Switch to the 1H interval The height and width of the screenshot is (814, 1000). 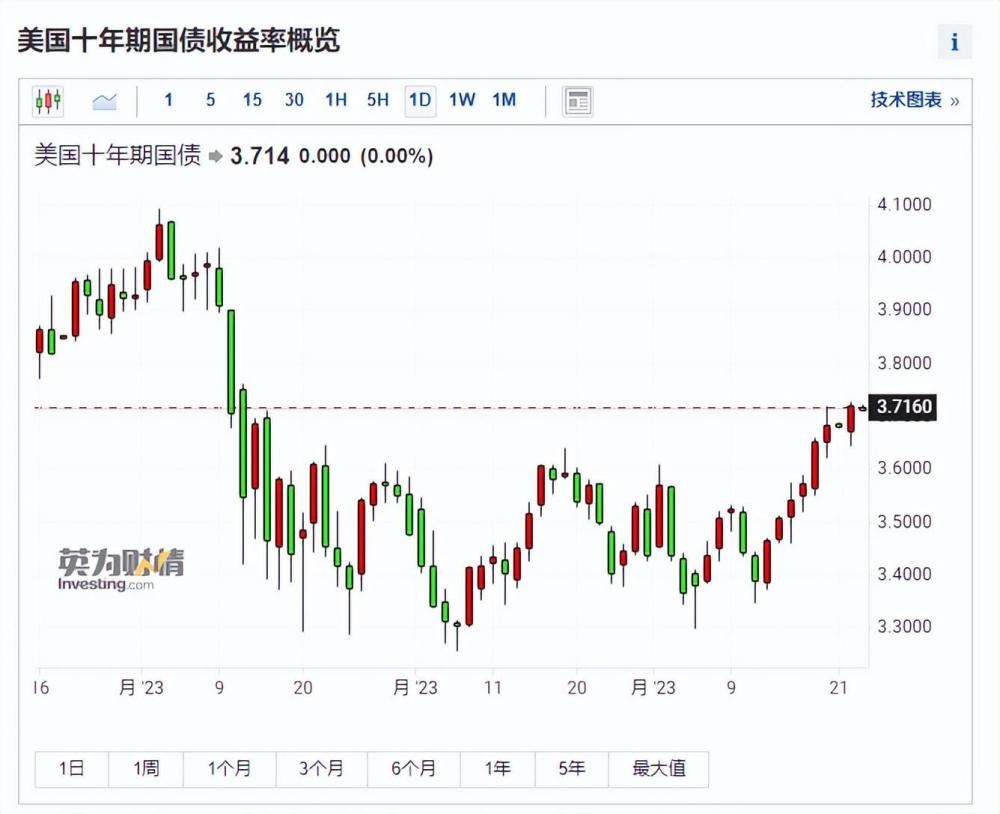[336, 100]
